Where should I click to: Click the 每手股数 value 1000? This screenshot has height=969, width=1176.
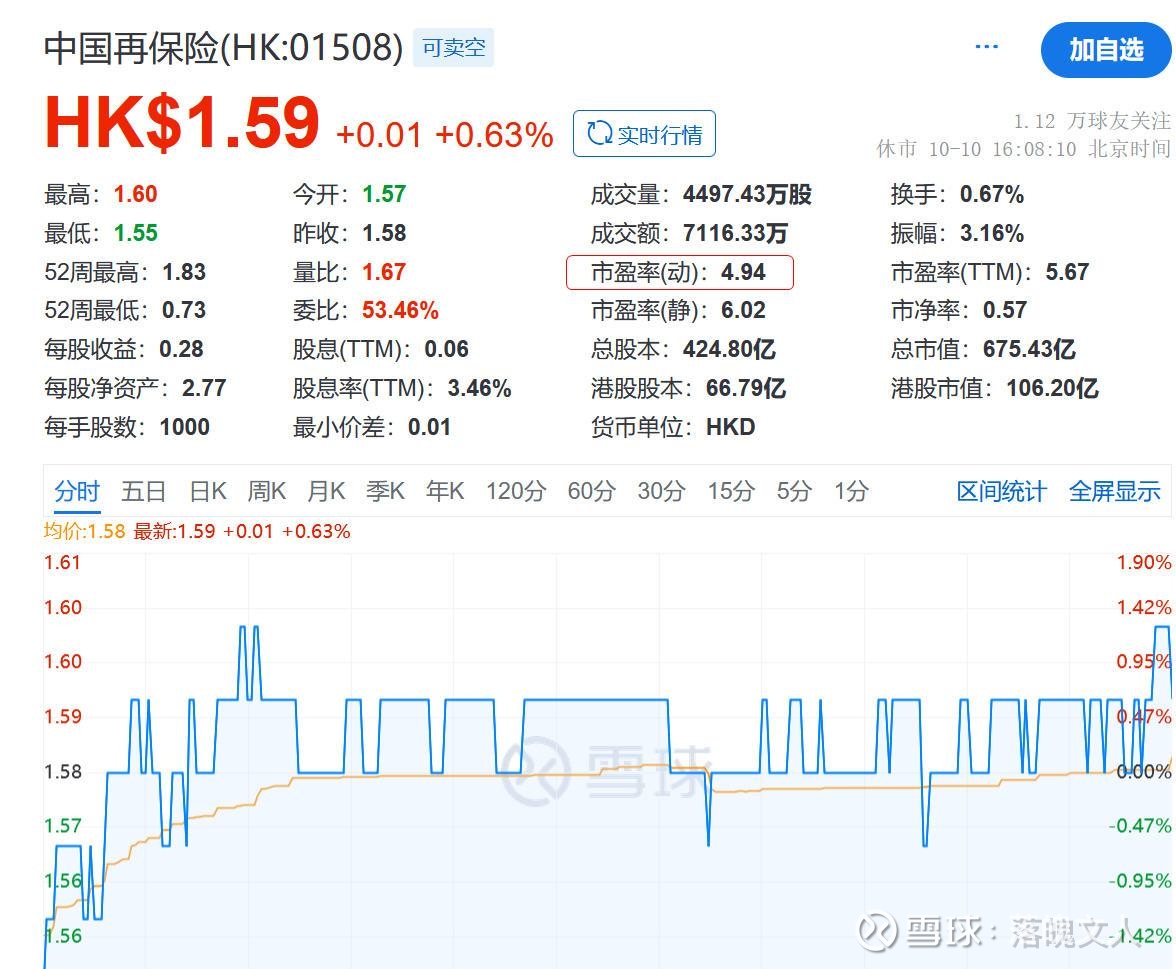(x=184, y=427)
